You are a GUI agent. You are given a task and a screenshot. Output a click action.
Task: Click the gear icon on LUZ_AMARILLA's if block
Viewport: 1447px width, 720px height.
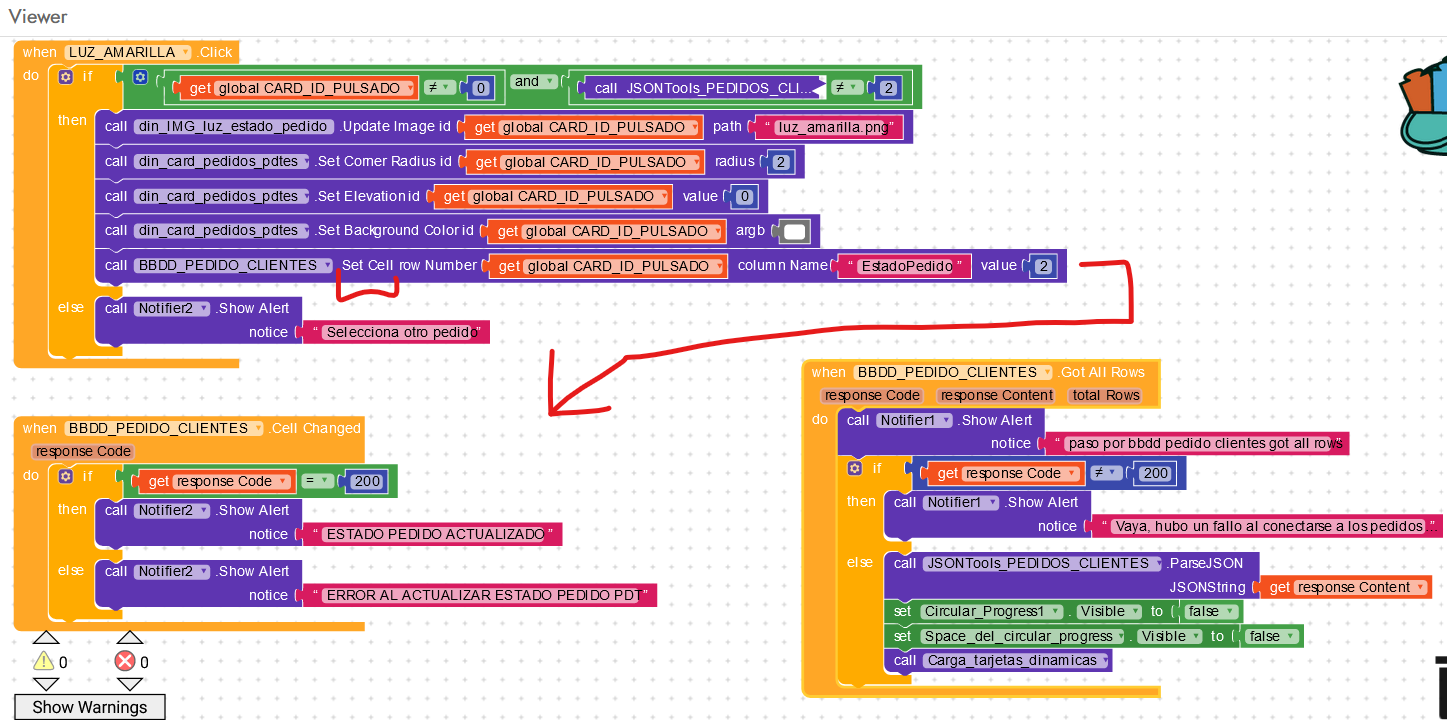tap(65, 76)
